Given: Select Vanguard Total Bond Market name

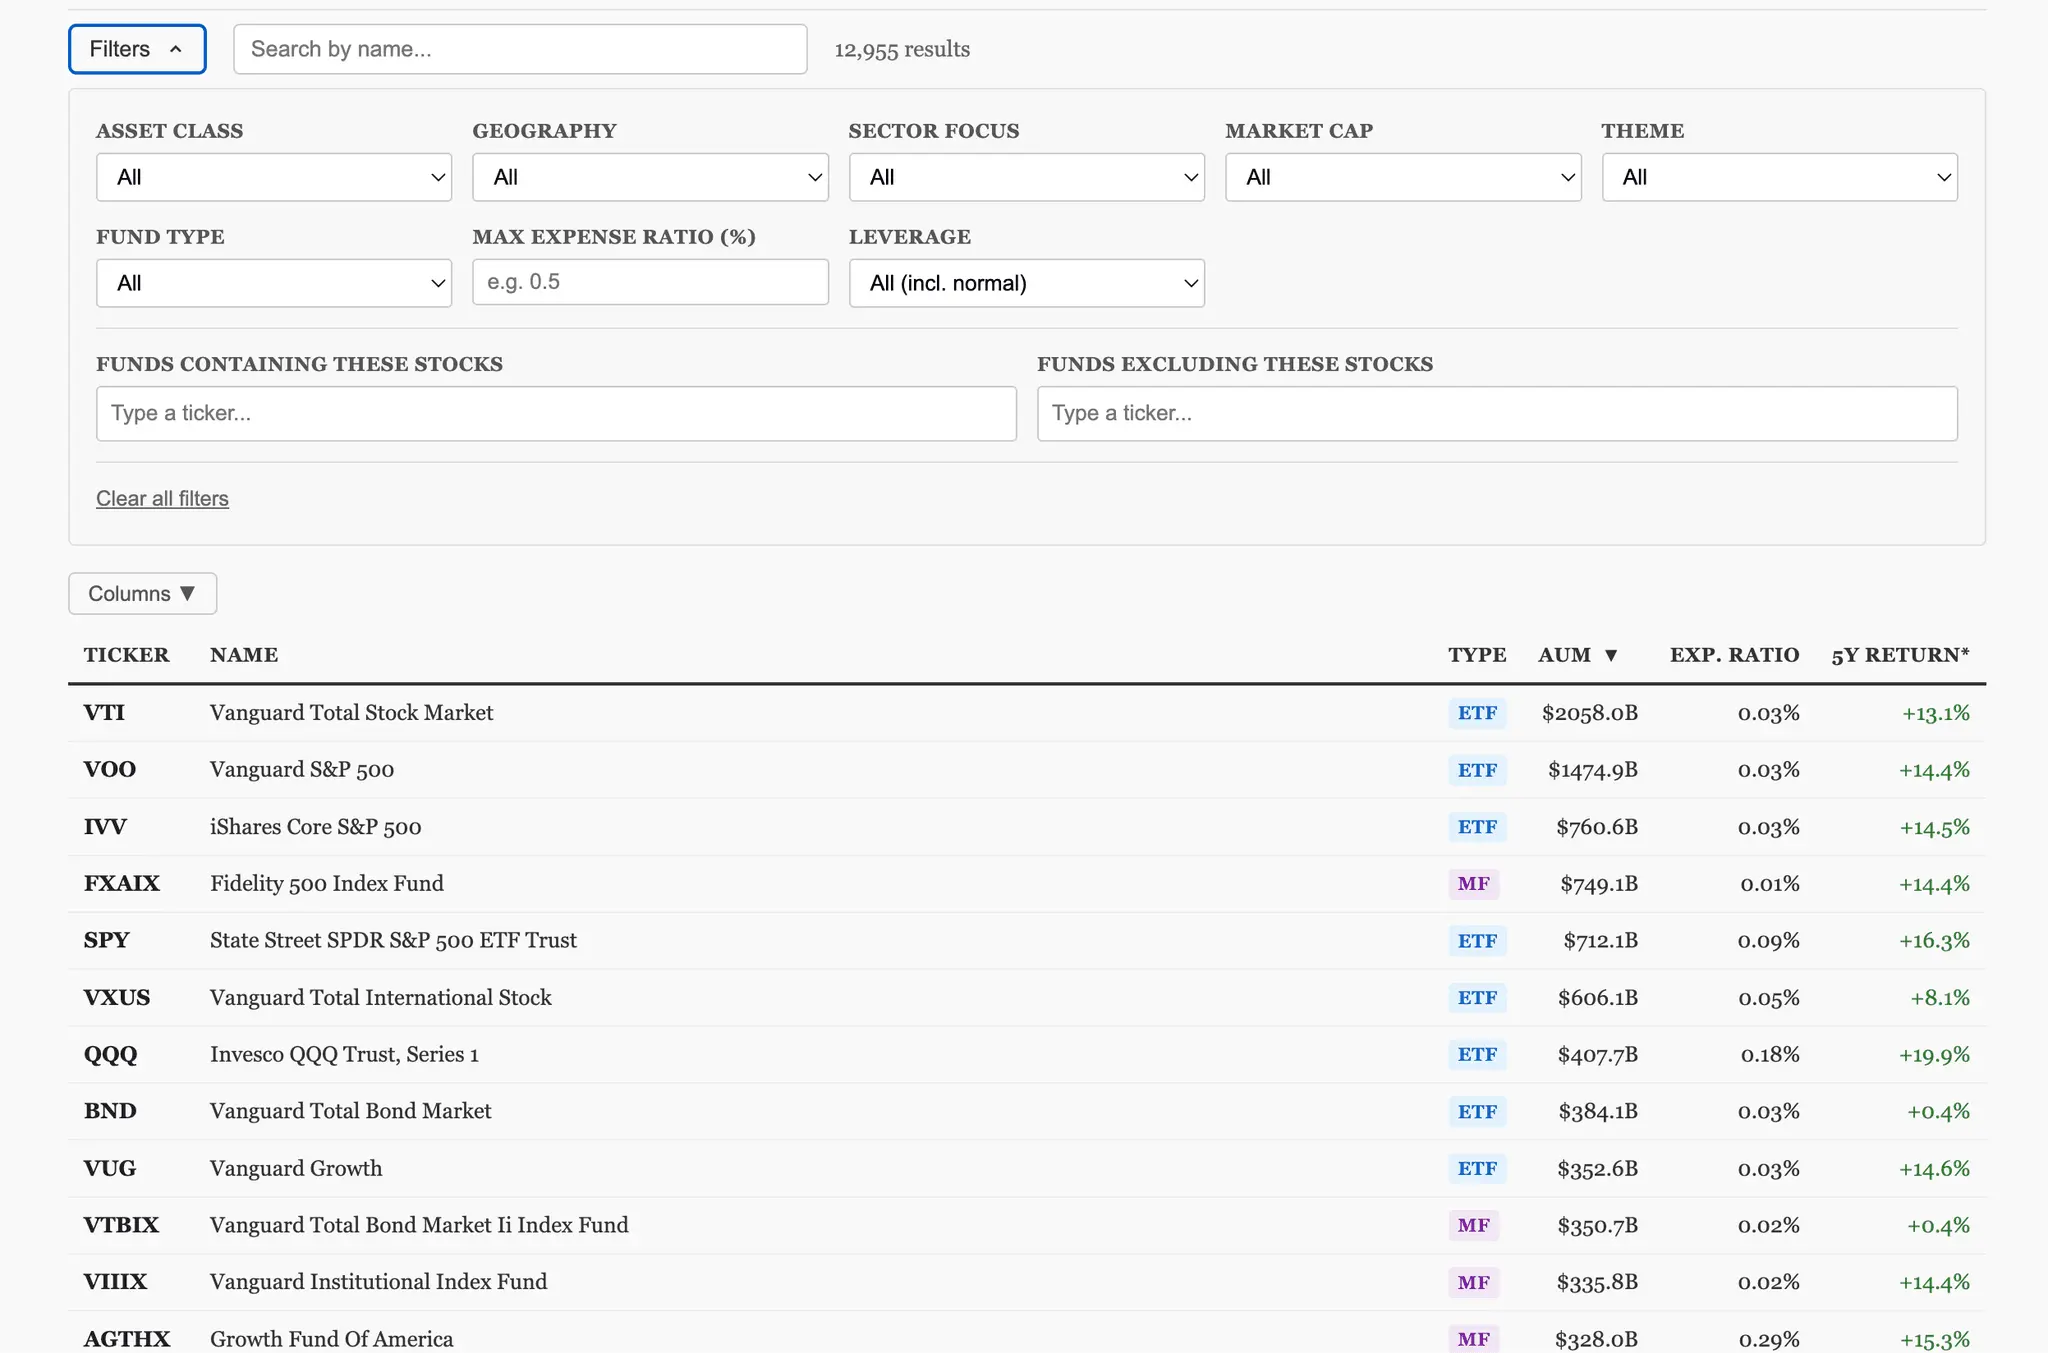Looking at the screenshot, I should tap(350, 1112).
